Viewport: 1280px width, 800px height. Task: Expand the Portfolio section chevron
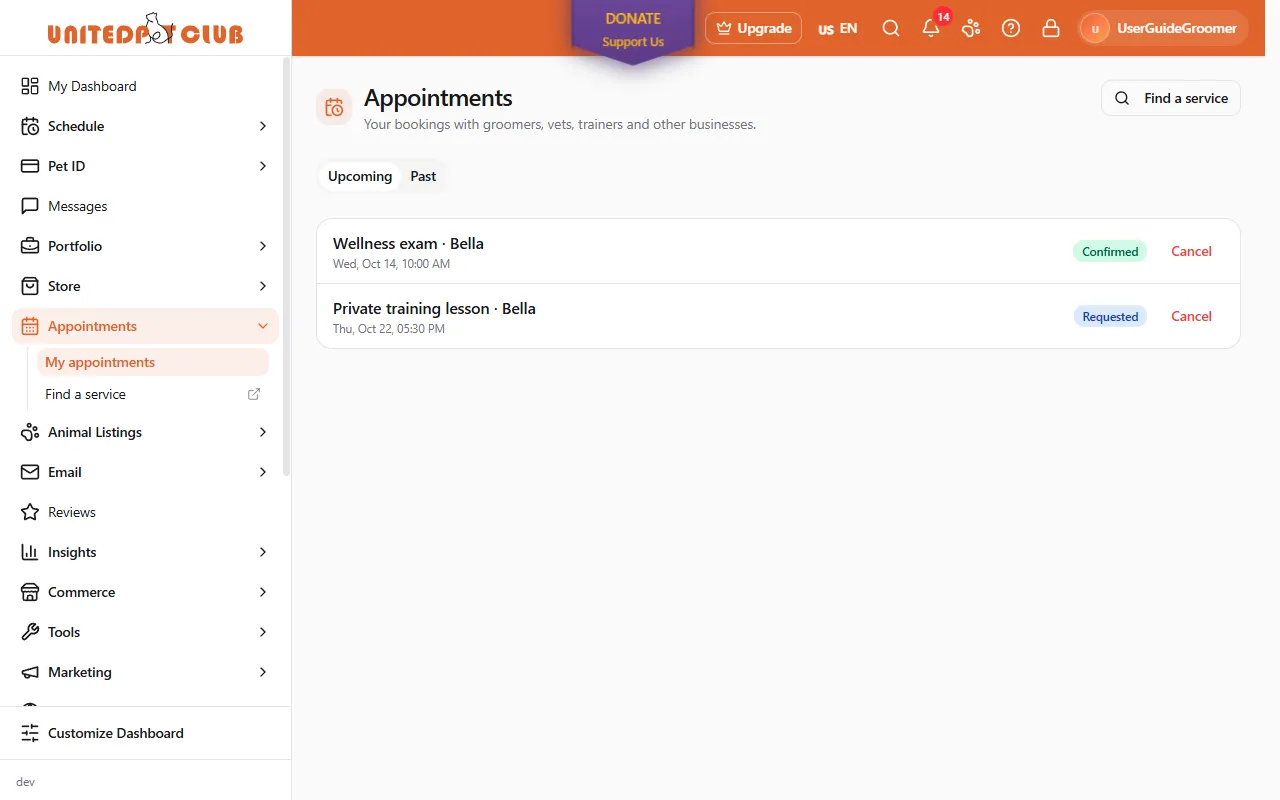click(x=263, y=246)
